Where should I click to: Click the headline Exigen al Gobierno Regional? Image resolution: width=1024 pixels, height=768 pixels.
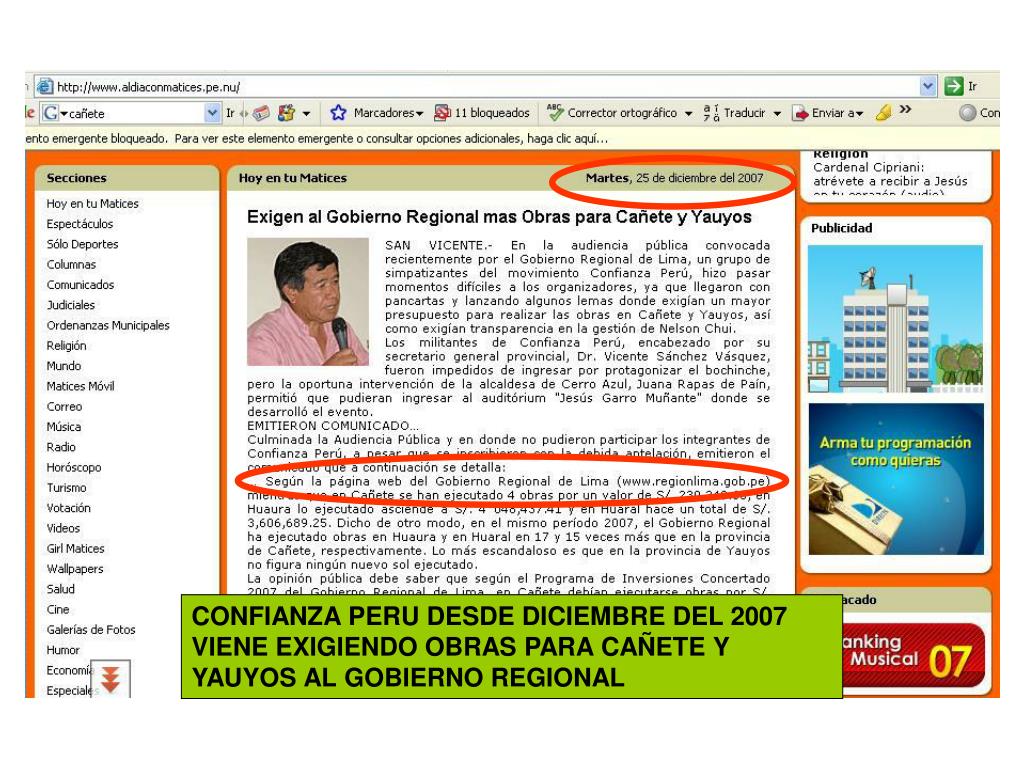[499, 217]
